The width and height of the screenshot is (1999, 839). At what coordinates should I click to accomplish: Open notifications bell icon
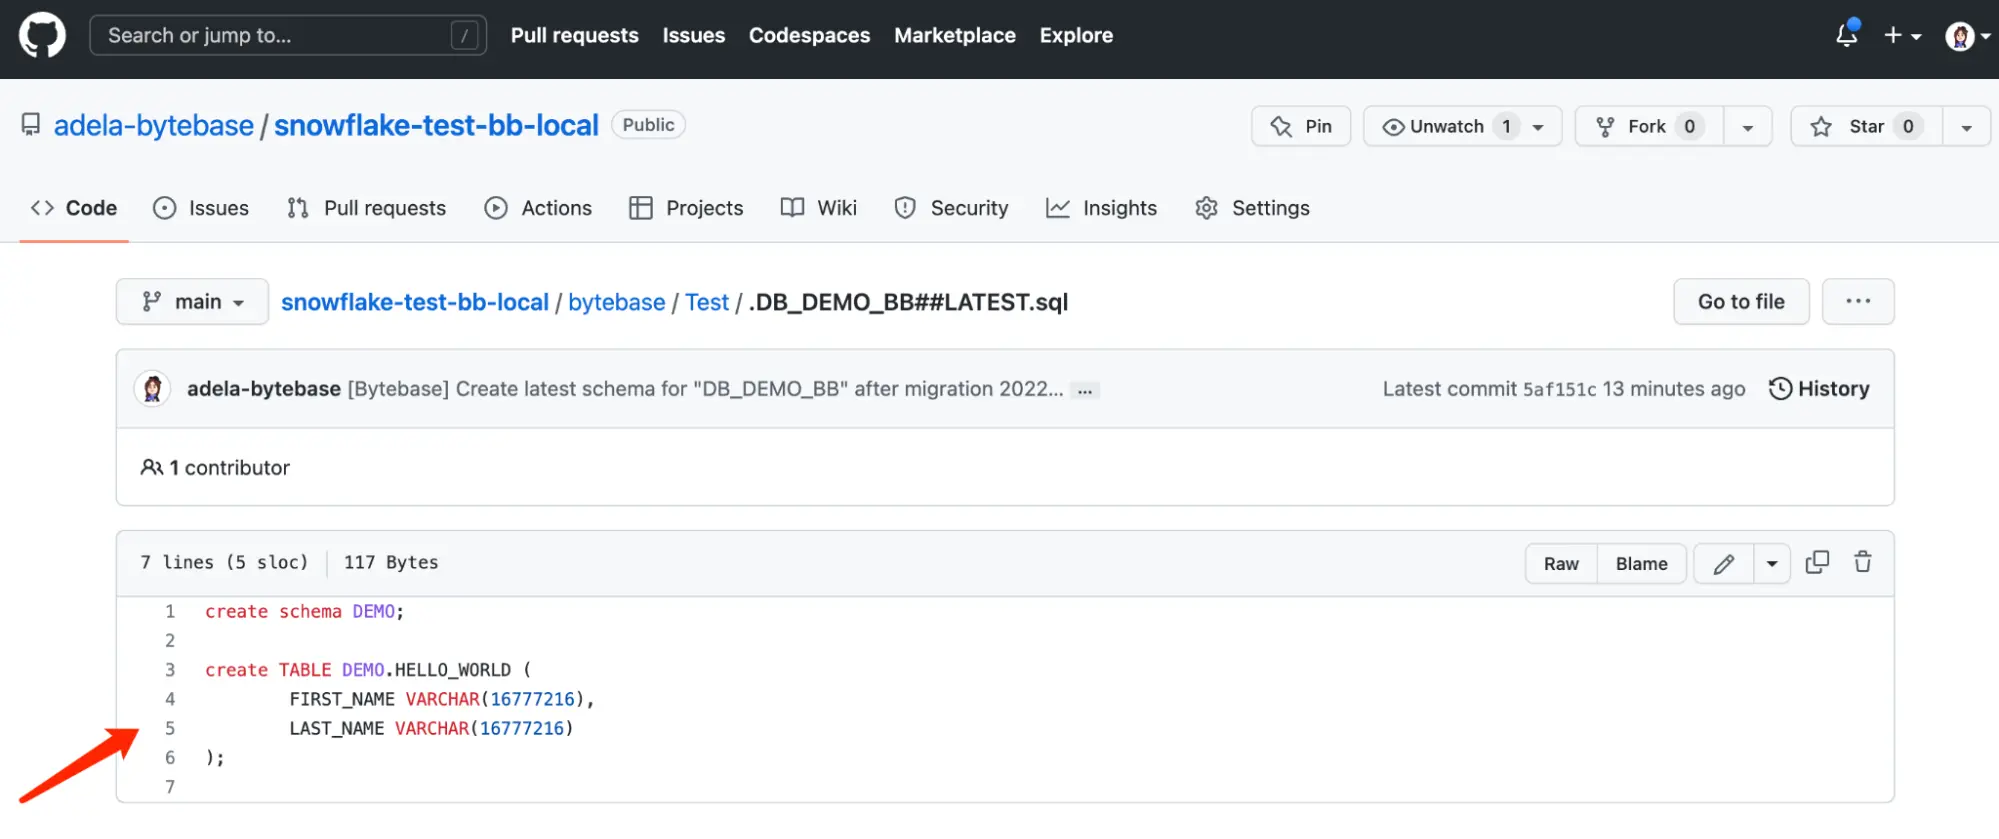coord(1847,35)
